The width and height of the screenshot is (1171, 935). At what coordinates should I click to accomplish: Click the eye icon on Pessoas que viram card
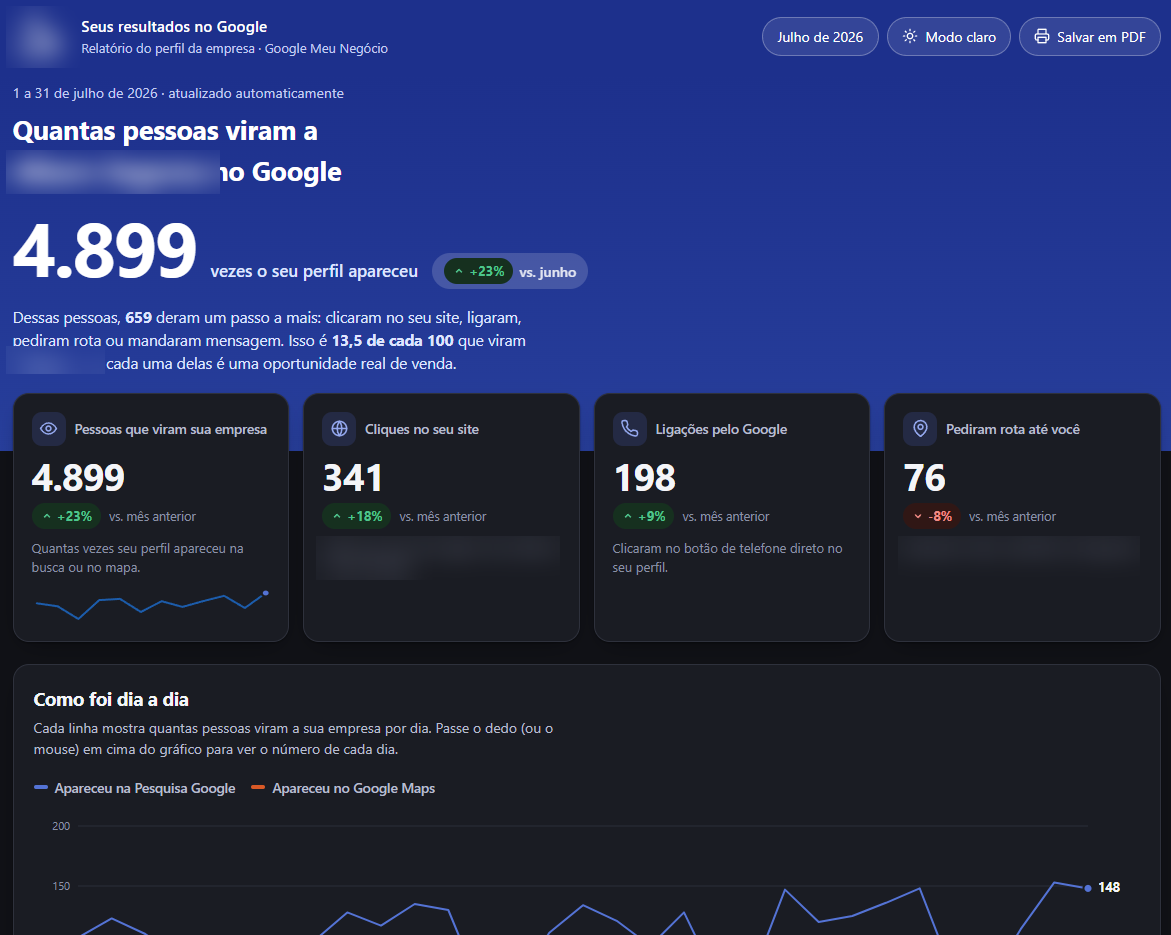point(49,429)
